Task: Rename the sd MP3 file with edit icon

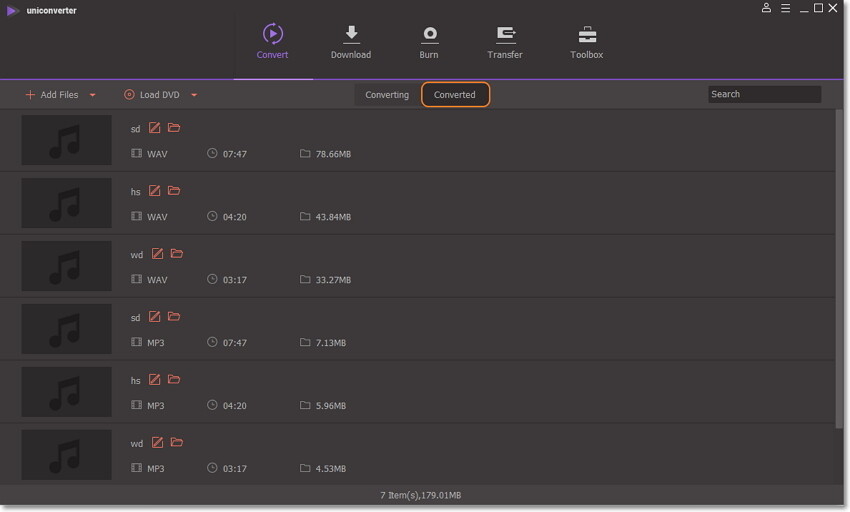Action: tap(154, 317)
